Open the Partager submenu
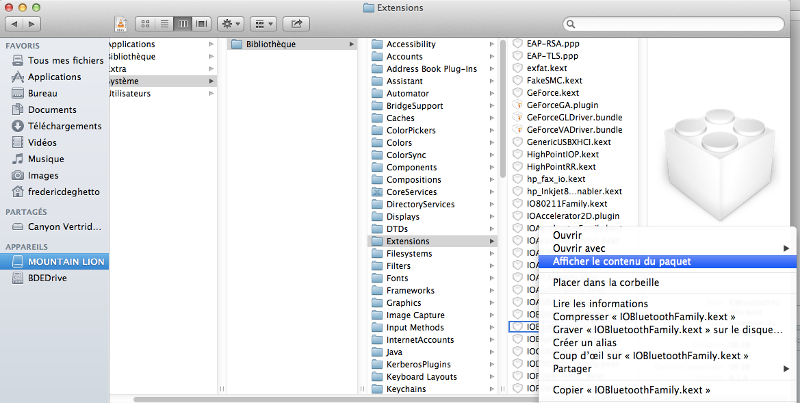The image size is (800, 403). point(669,369)
